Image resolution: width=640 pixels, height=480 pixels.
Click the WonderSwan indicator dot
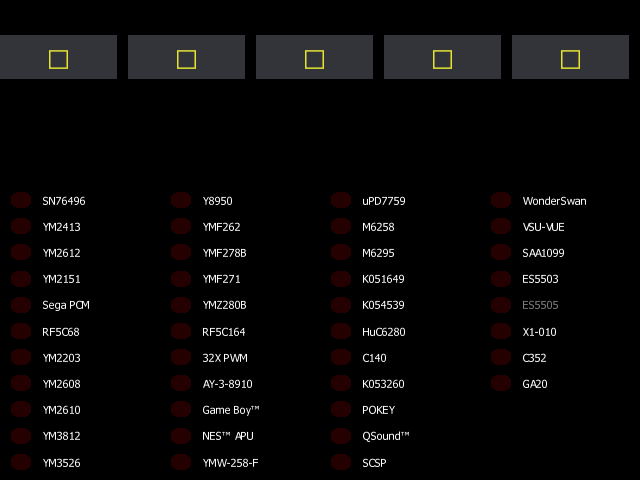501,200
